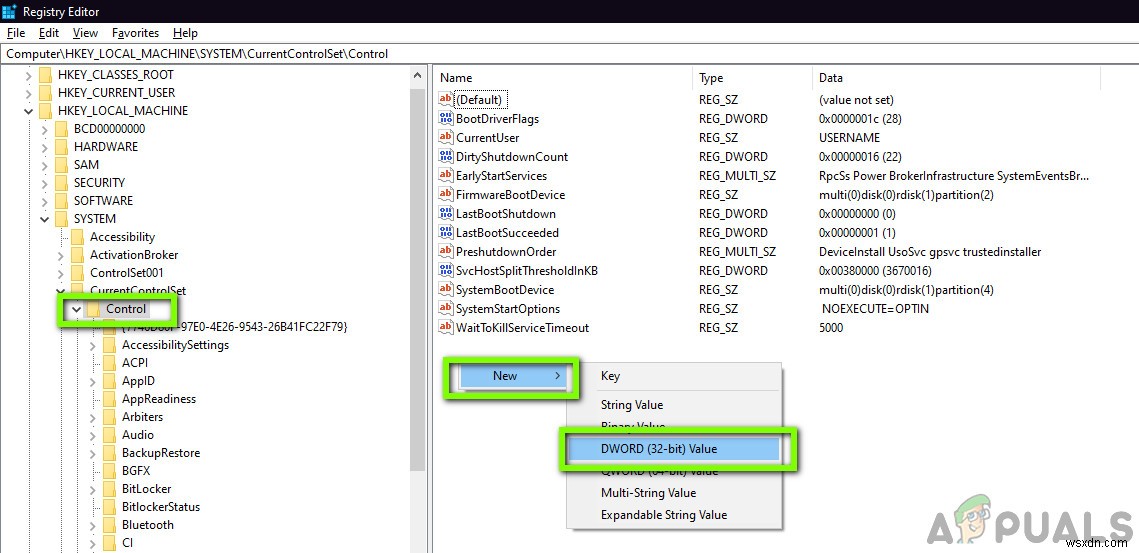Click the LastBootSucceeded DWORD icon
The image size is (1139, 553).
click(446, 233)
